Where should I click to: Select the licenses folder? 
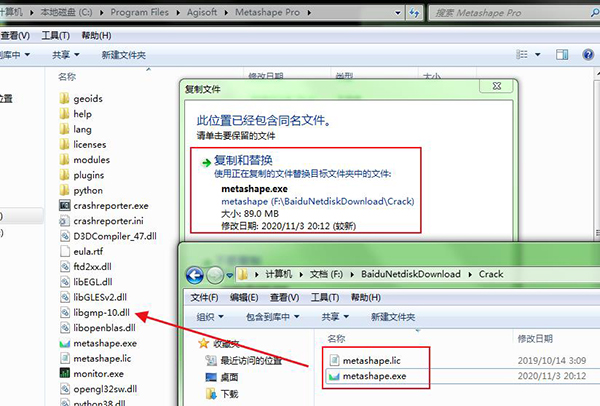[83, 145]
